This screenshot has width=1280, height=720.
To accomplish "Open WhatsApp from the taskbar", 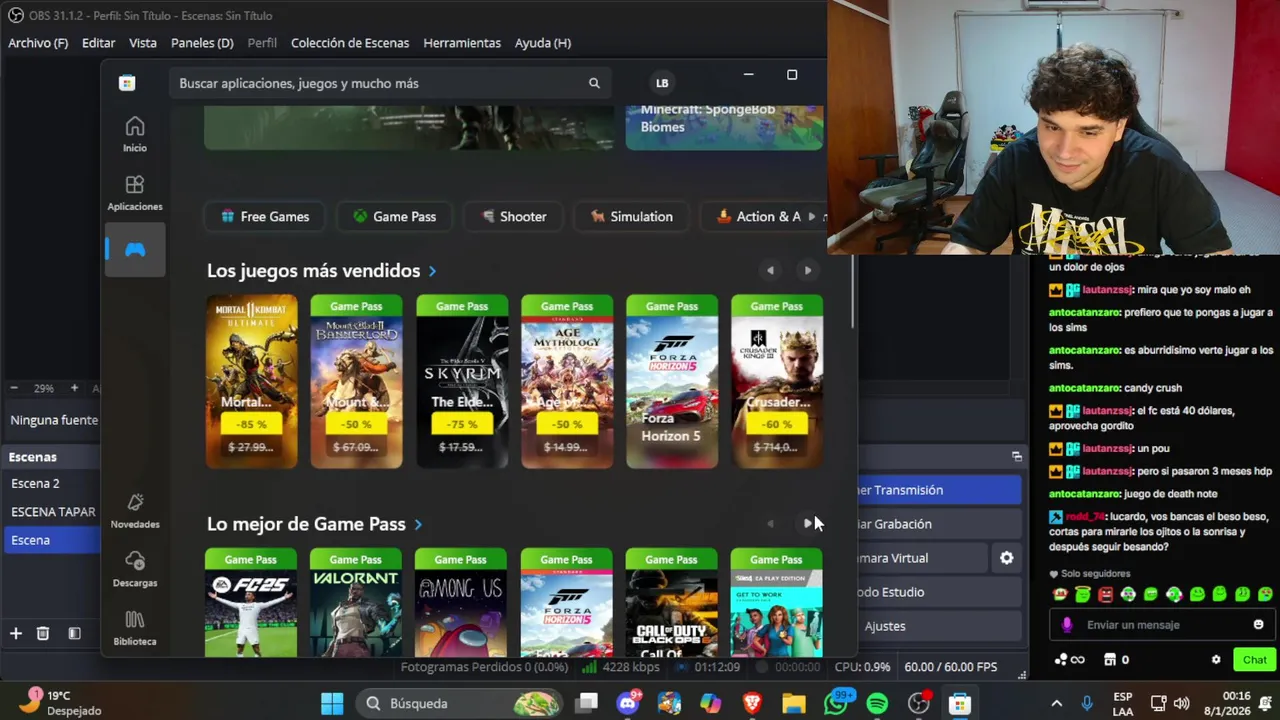I will pyautogui.click(x=836, y=703).
